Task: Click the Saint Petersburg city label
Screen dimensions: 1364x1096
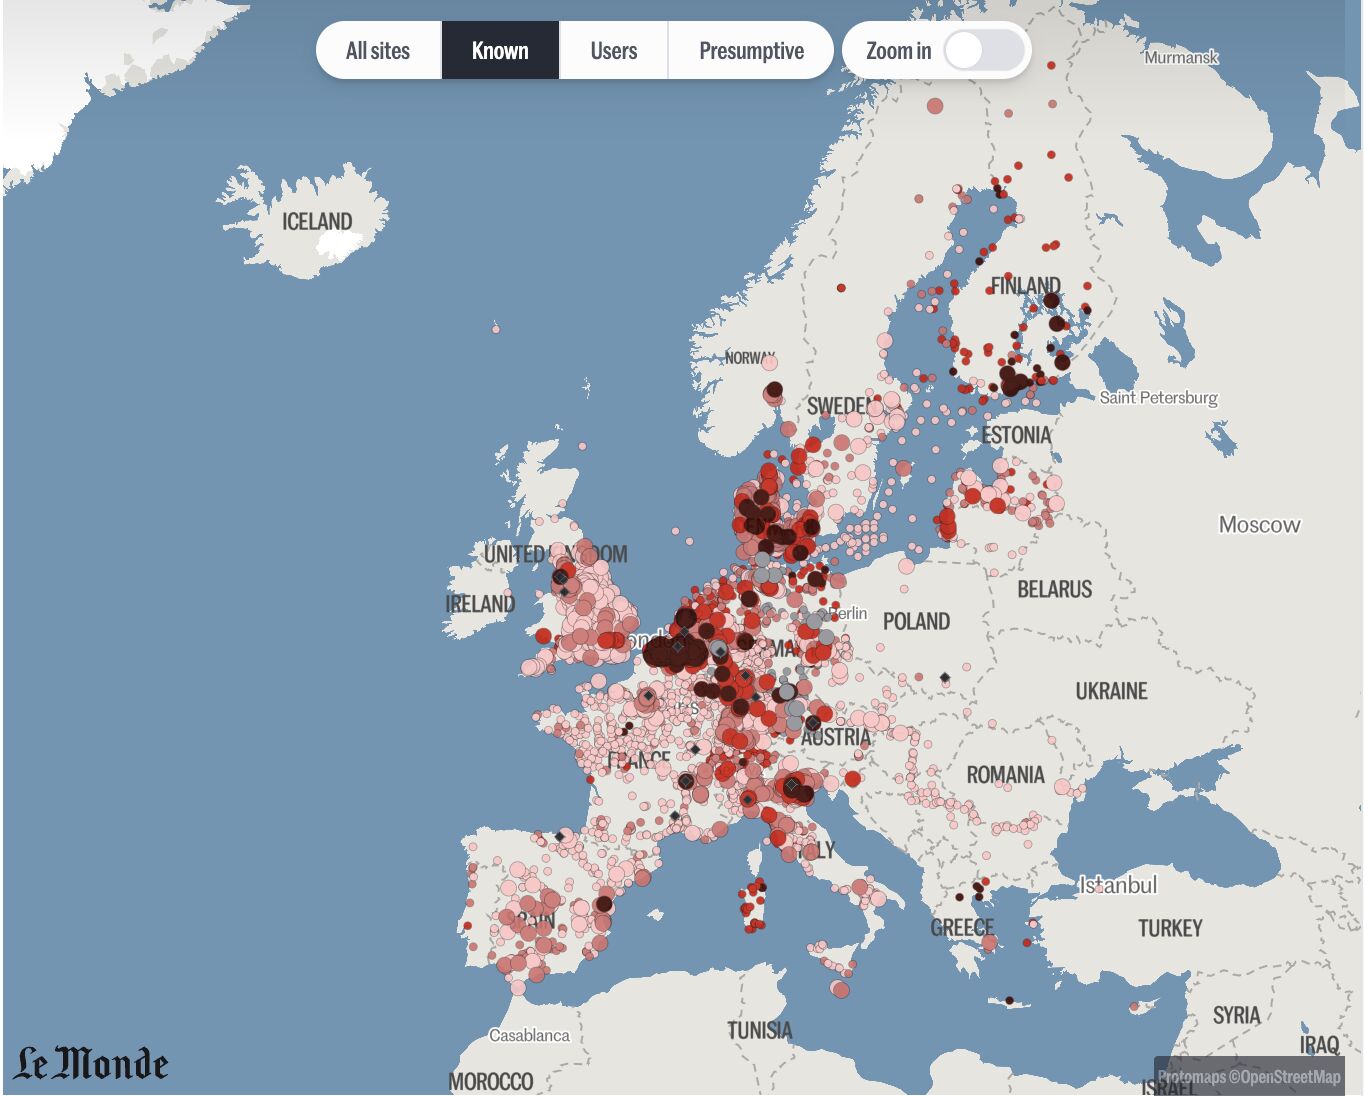Action: 1158,397
